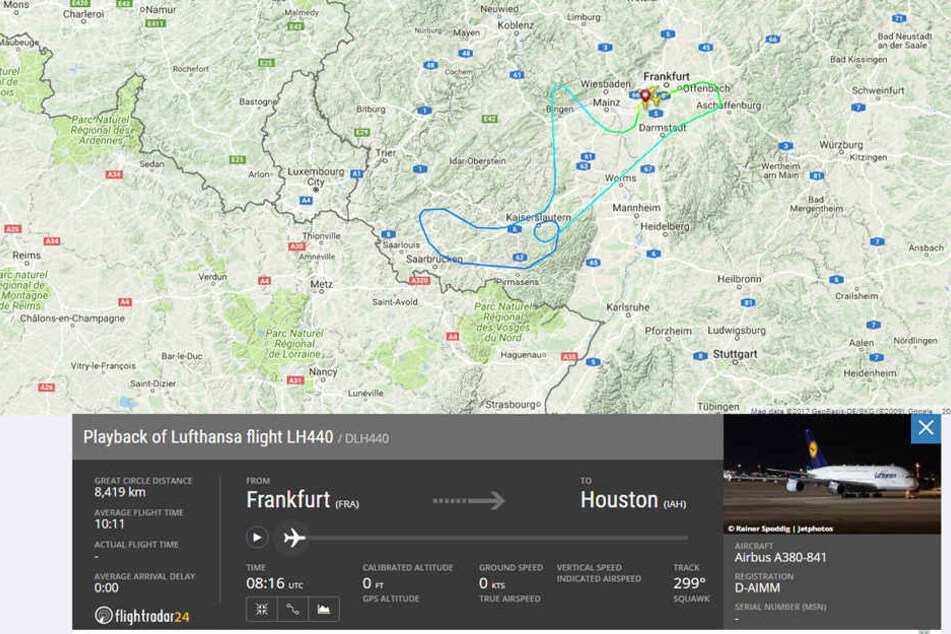Click the Mannheim label on map

pyautogui.click(x=636, y=207)
